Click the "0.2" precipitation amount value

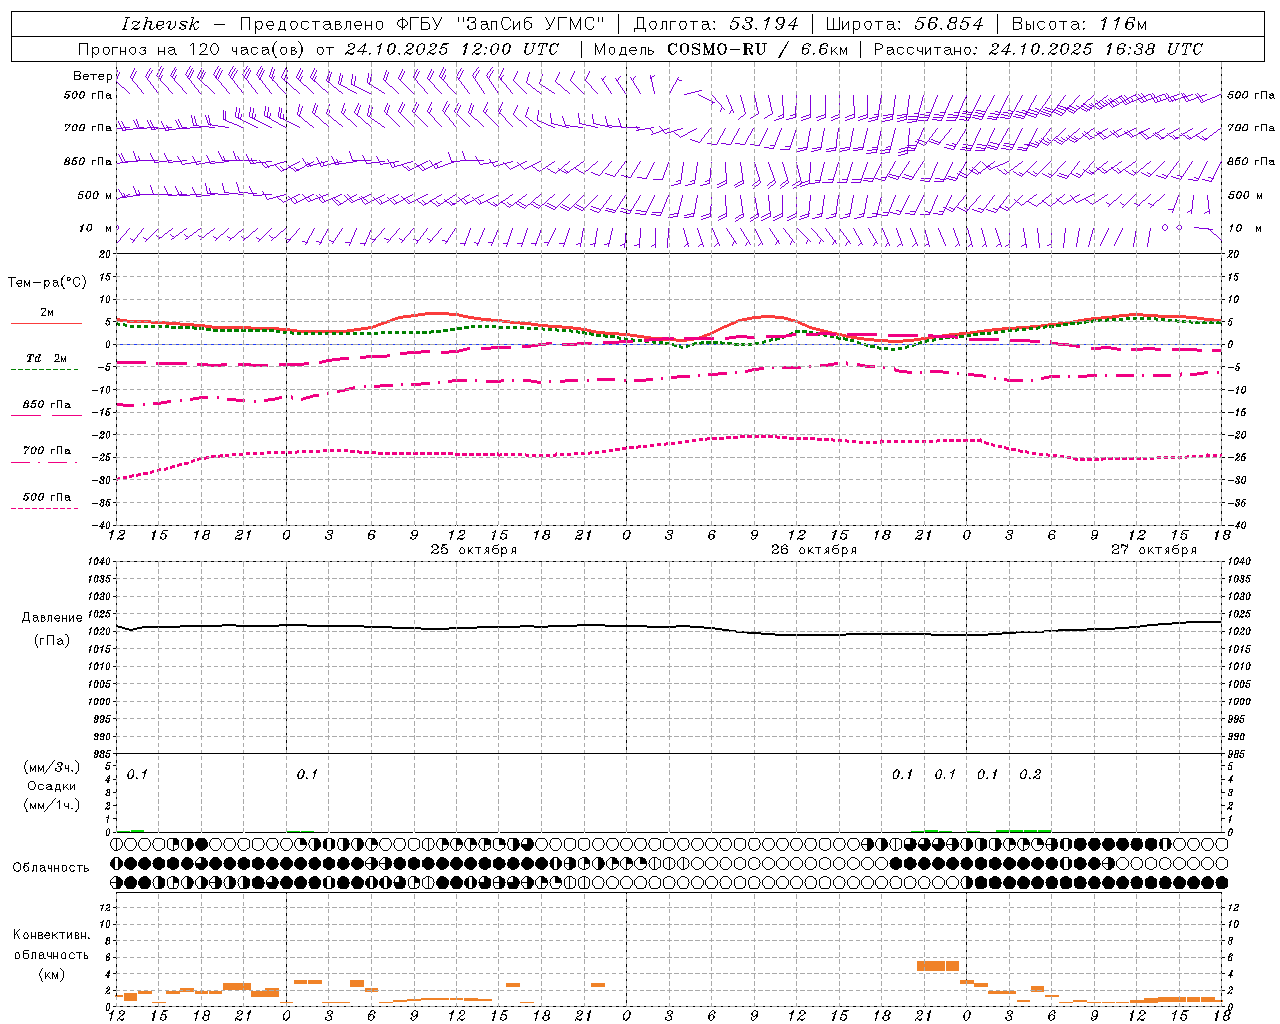(1030, 774)
